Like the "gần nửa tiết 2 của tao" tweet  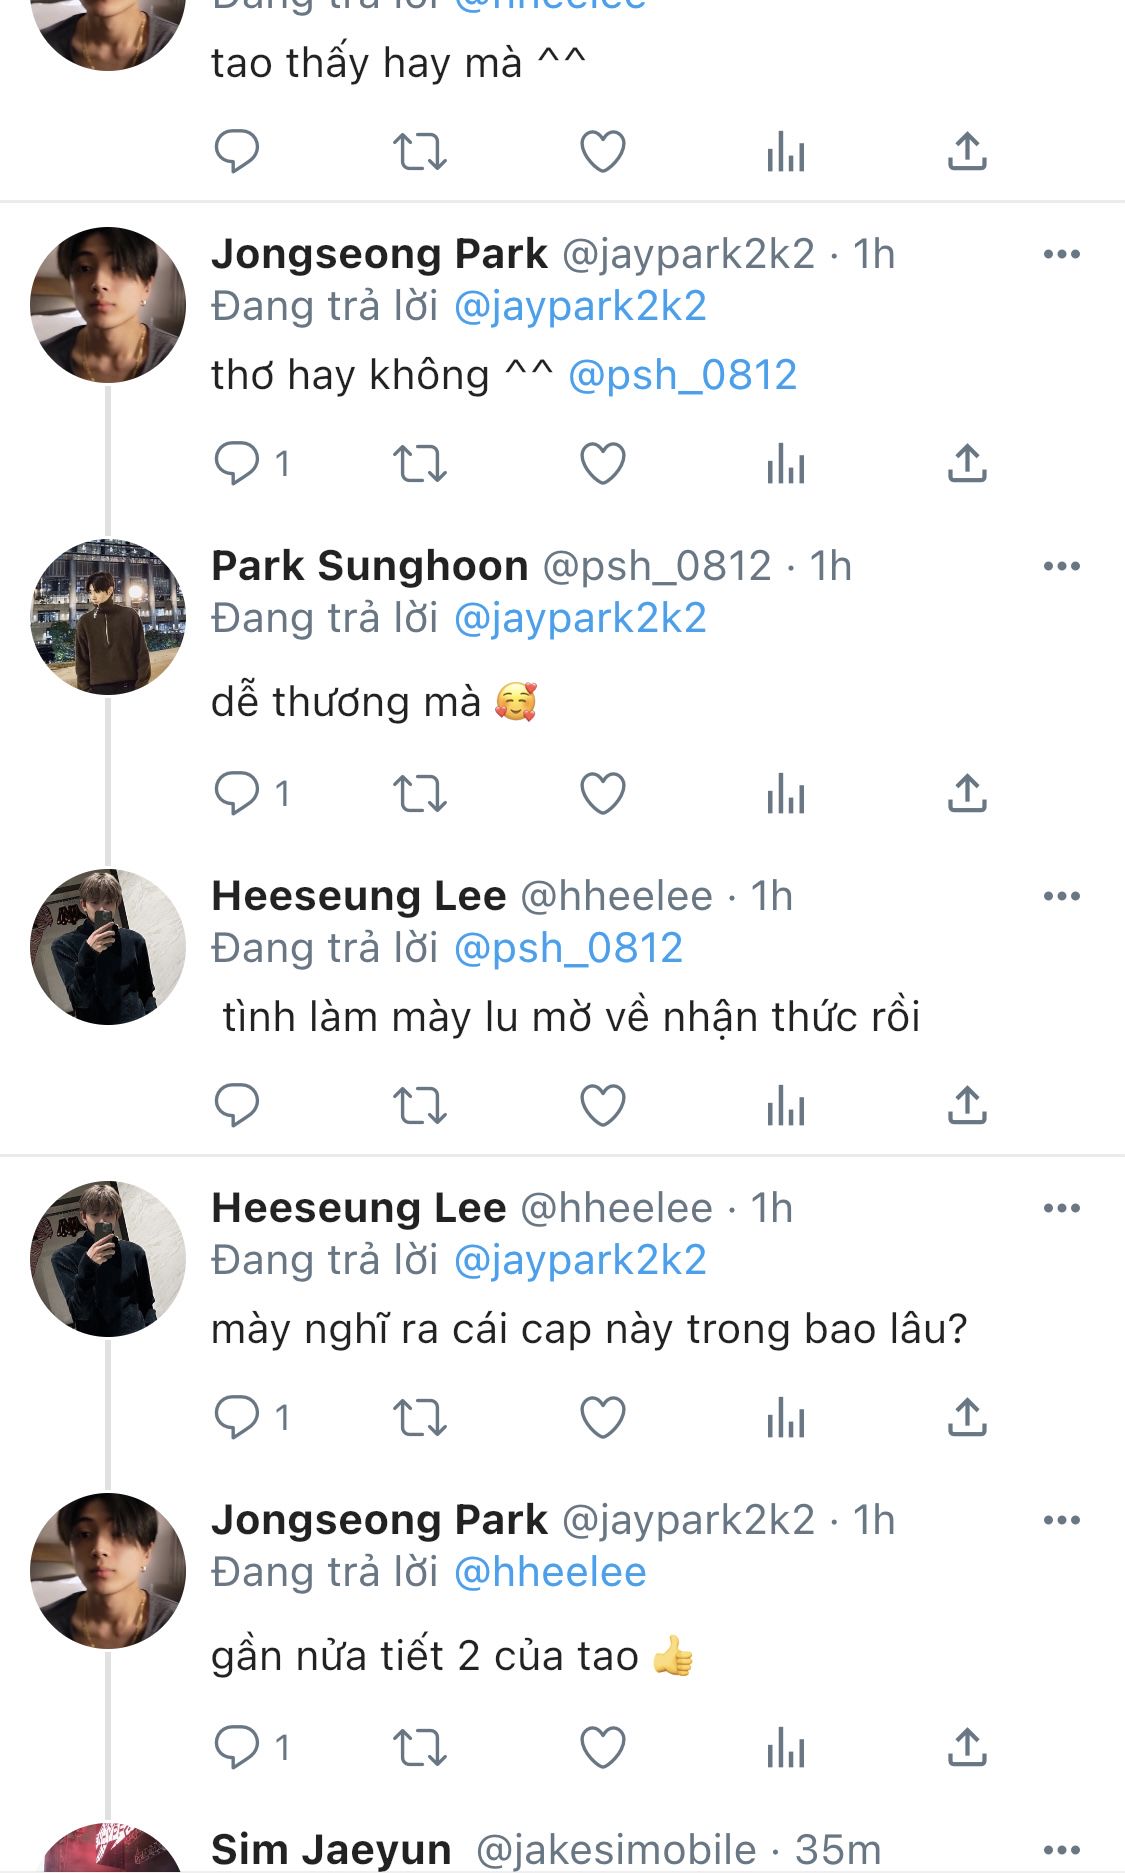pos(603,1748)
